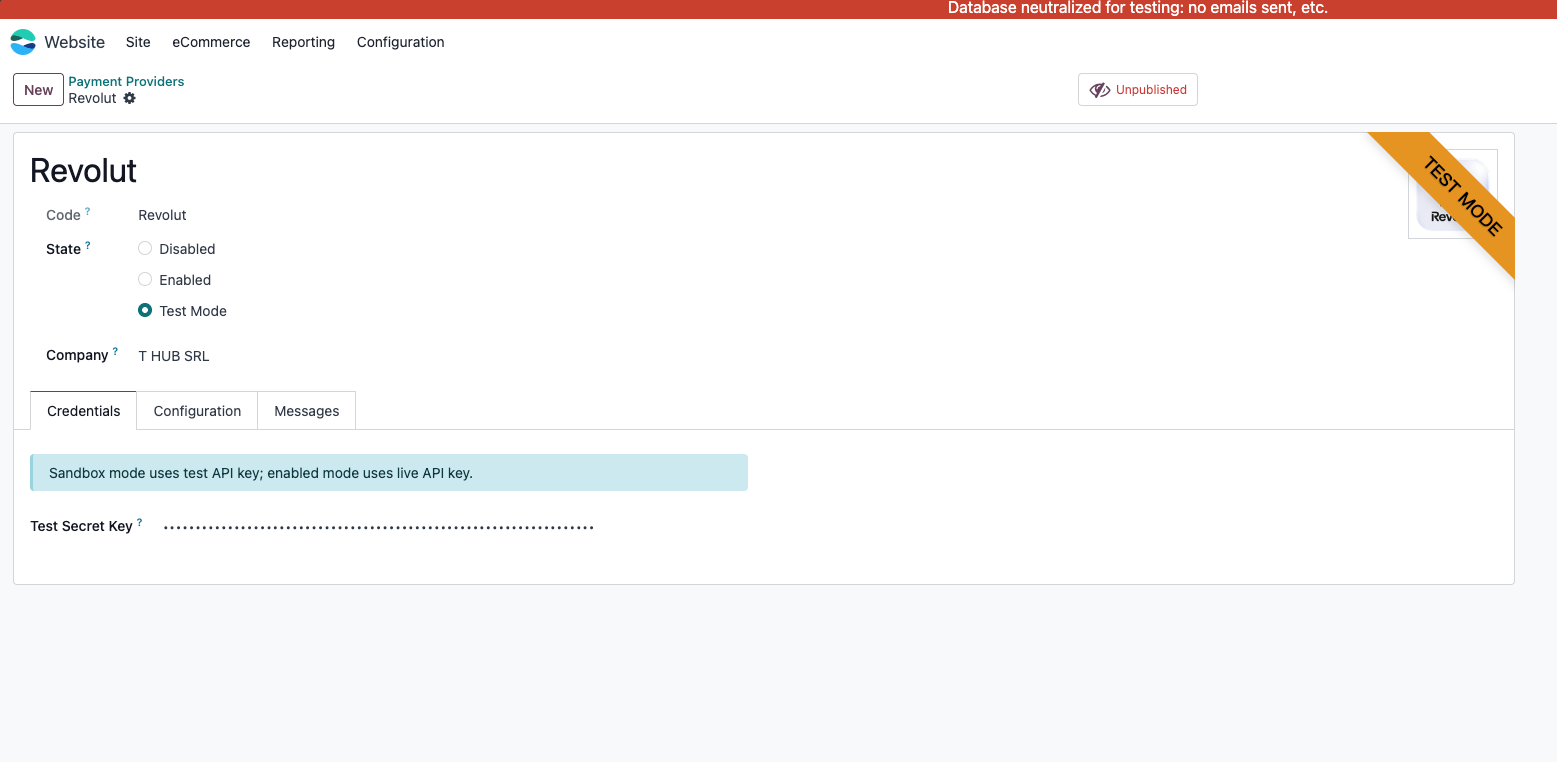Select the Disabled state radio button
Screen dimensions: 1557x762
(145, 249)
